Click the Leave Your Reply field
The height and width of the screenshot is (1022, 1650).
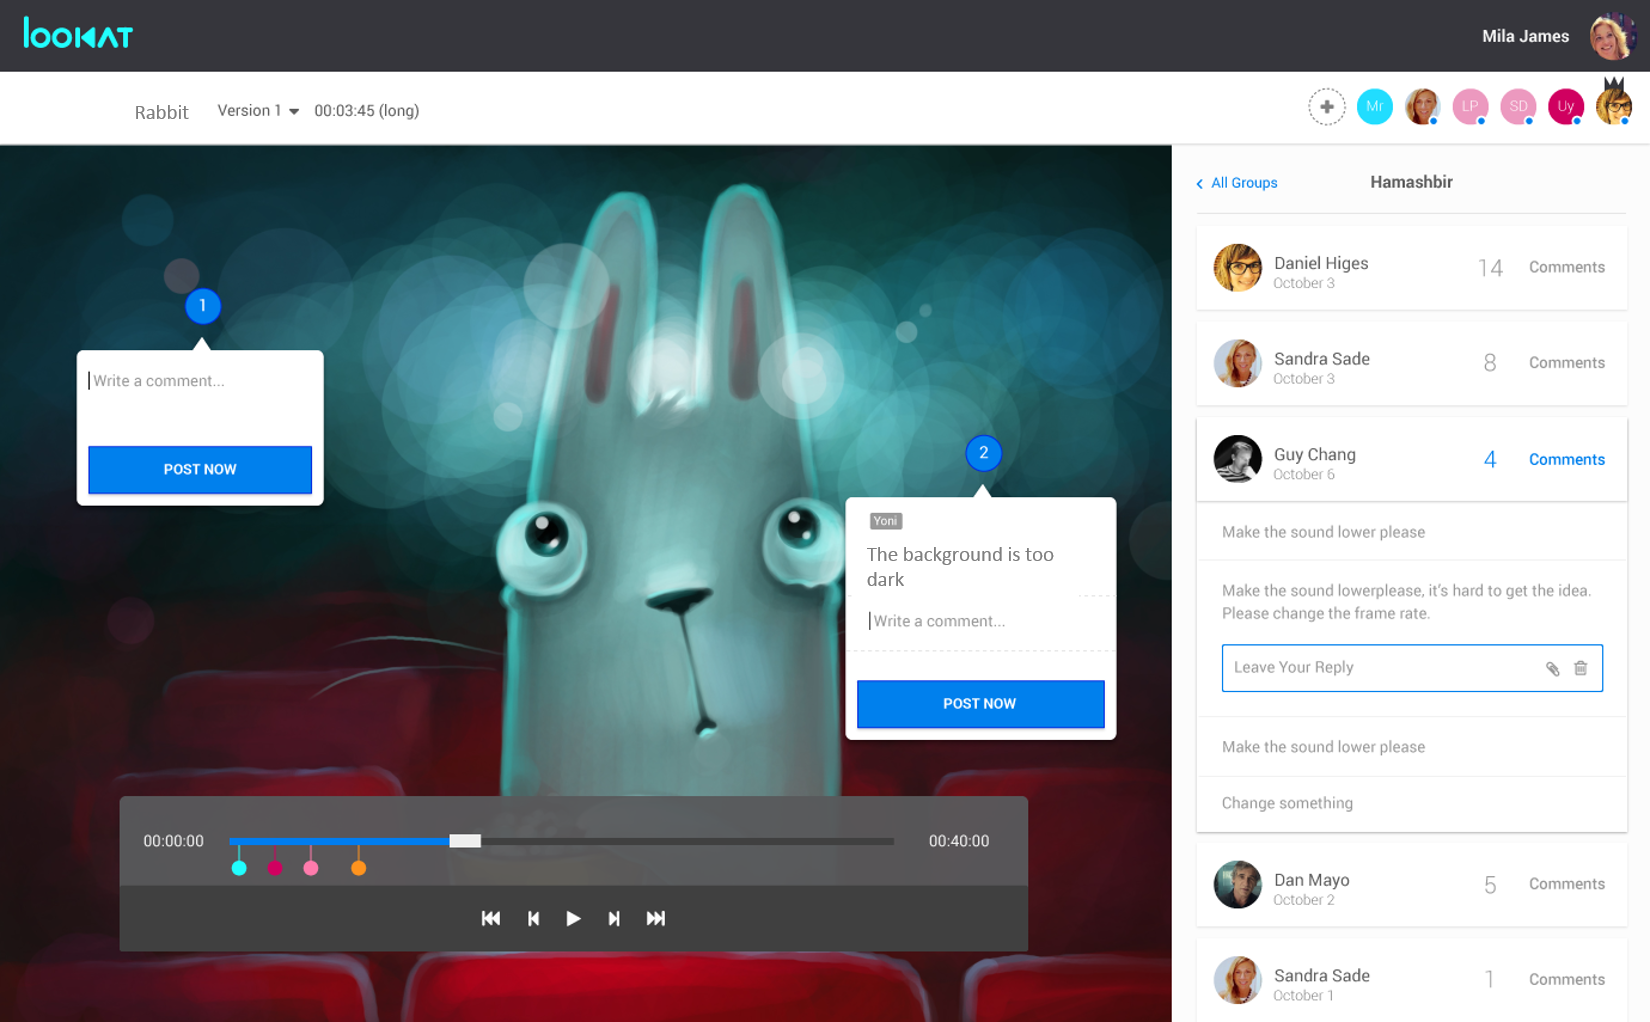[x=1380, y=668]
